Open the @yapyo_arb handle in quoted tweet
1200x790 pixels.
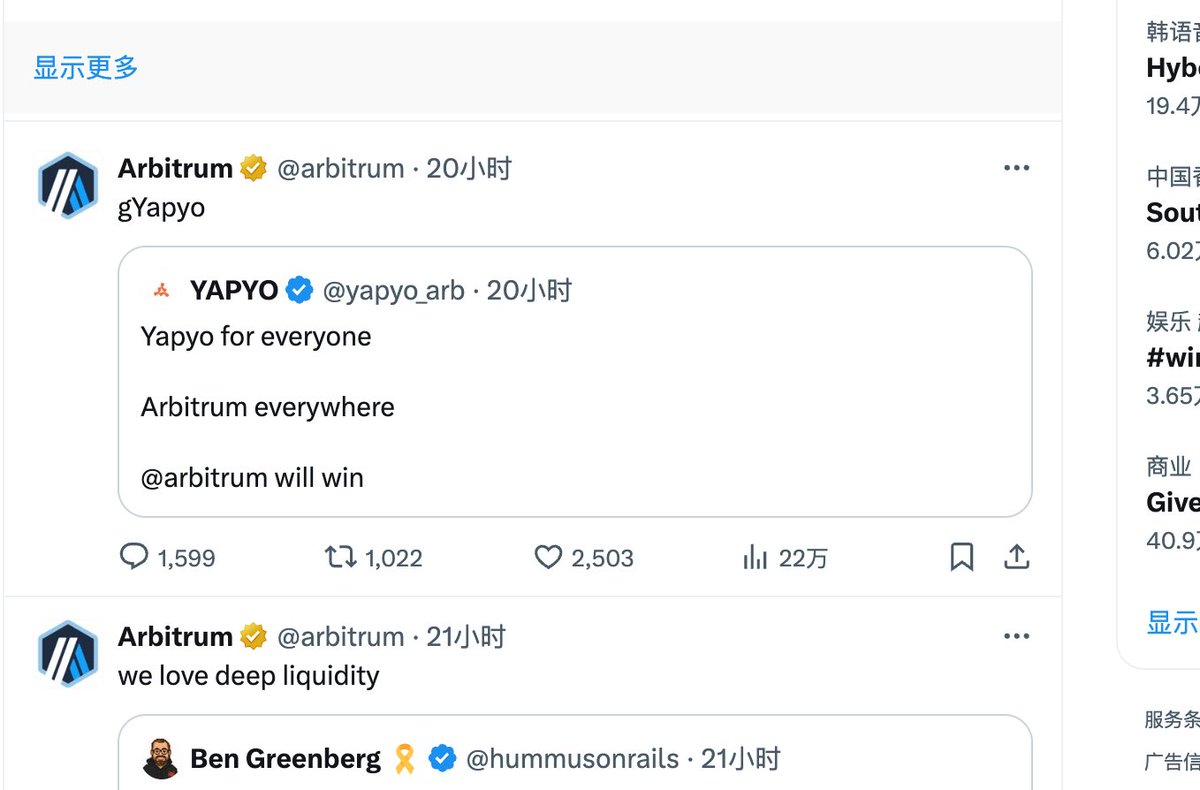pyautogui.click(x=393, y=290)
